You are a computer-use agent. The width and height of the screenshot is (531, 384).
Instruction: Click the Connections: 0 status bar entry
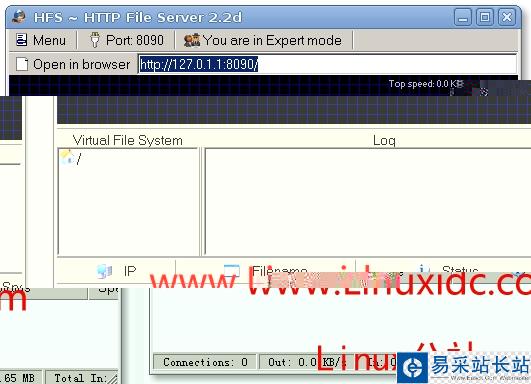coord(205,362)
